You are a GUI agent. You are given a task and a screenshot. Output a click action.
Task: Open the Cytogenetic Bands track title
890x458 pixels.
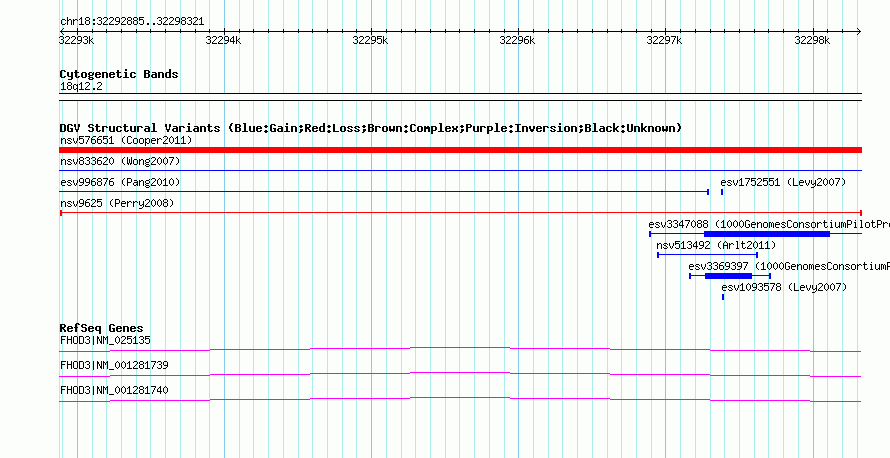coord(119,74)
